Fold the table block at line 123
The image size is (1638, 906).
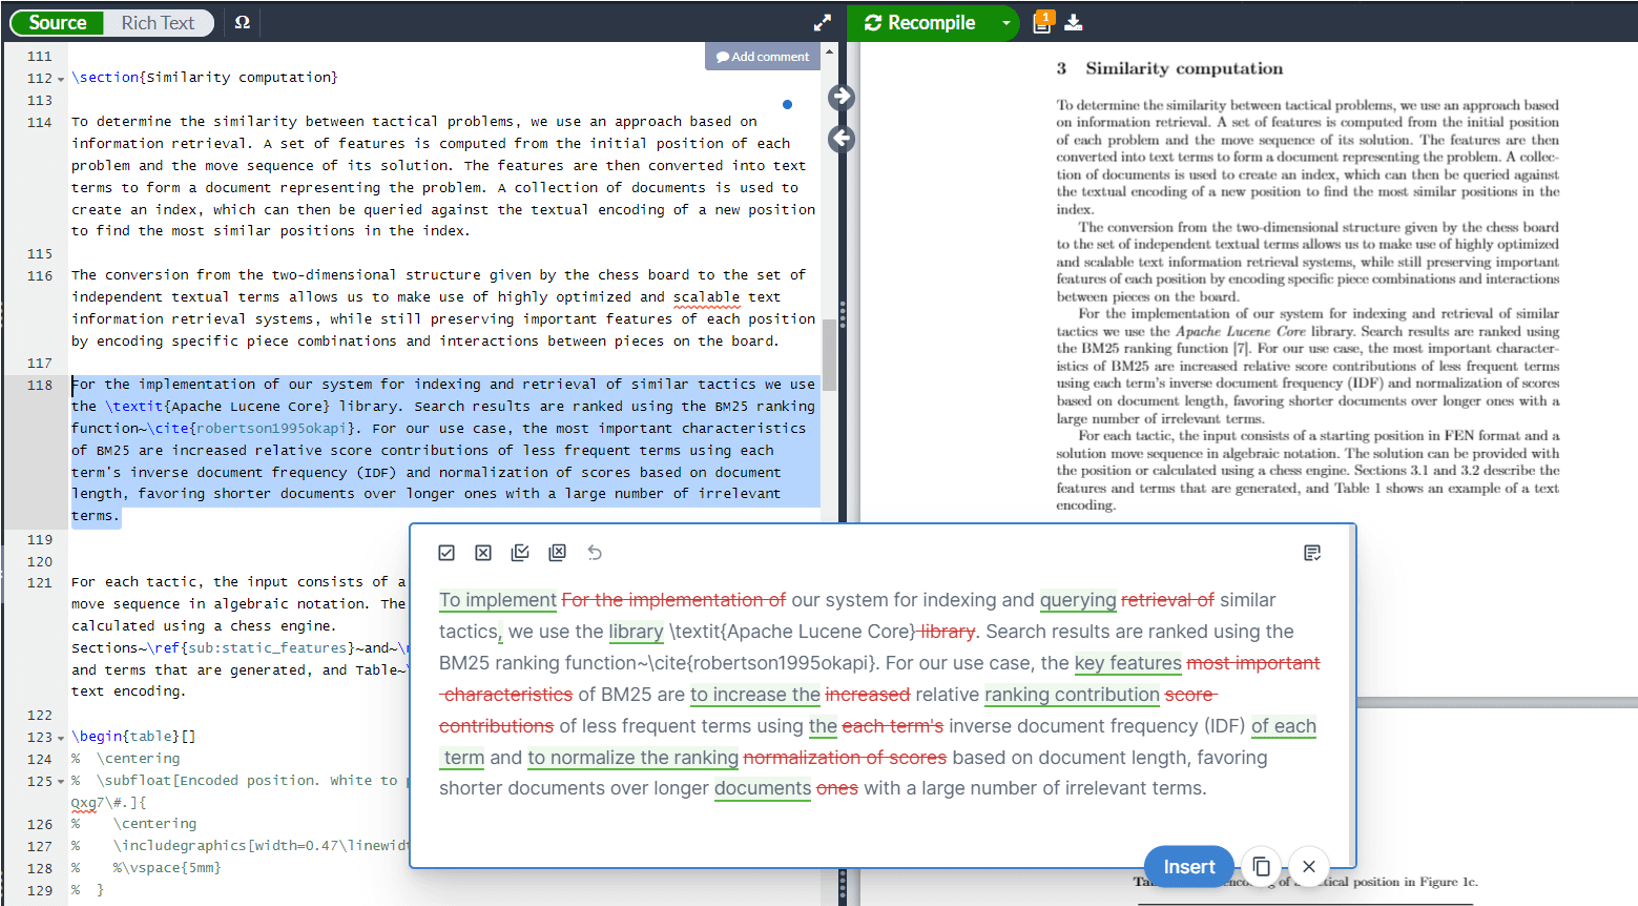tap(61, 738)
